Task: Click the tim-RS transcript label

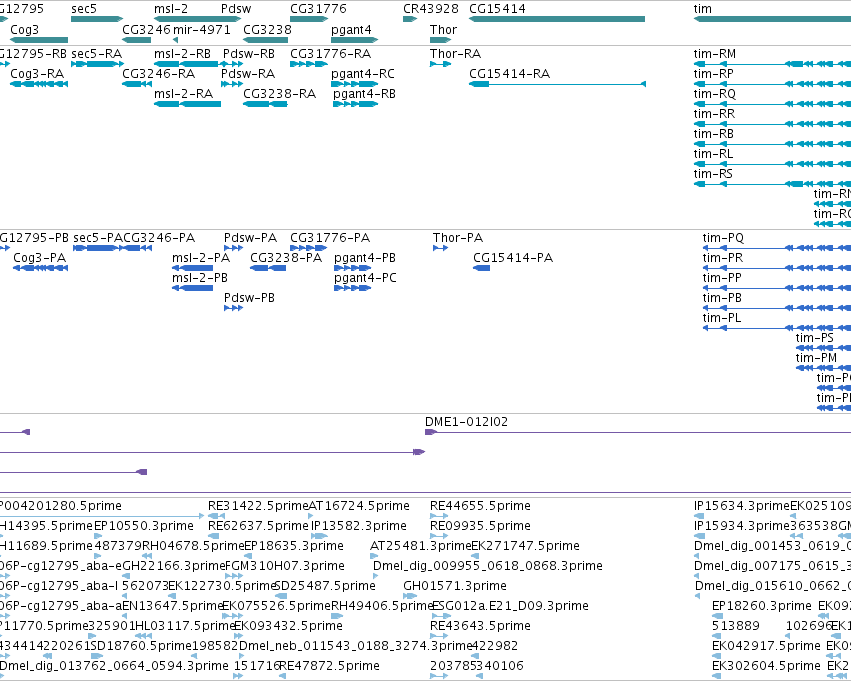Action: tap(713, 174)
